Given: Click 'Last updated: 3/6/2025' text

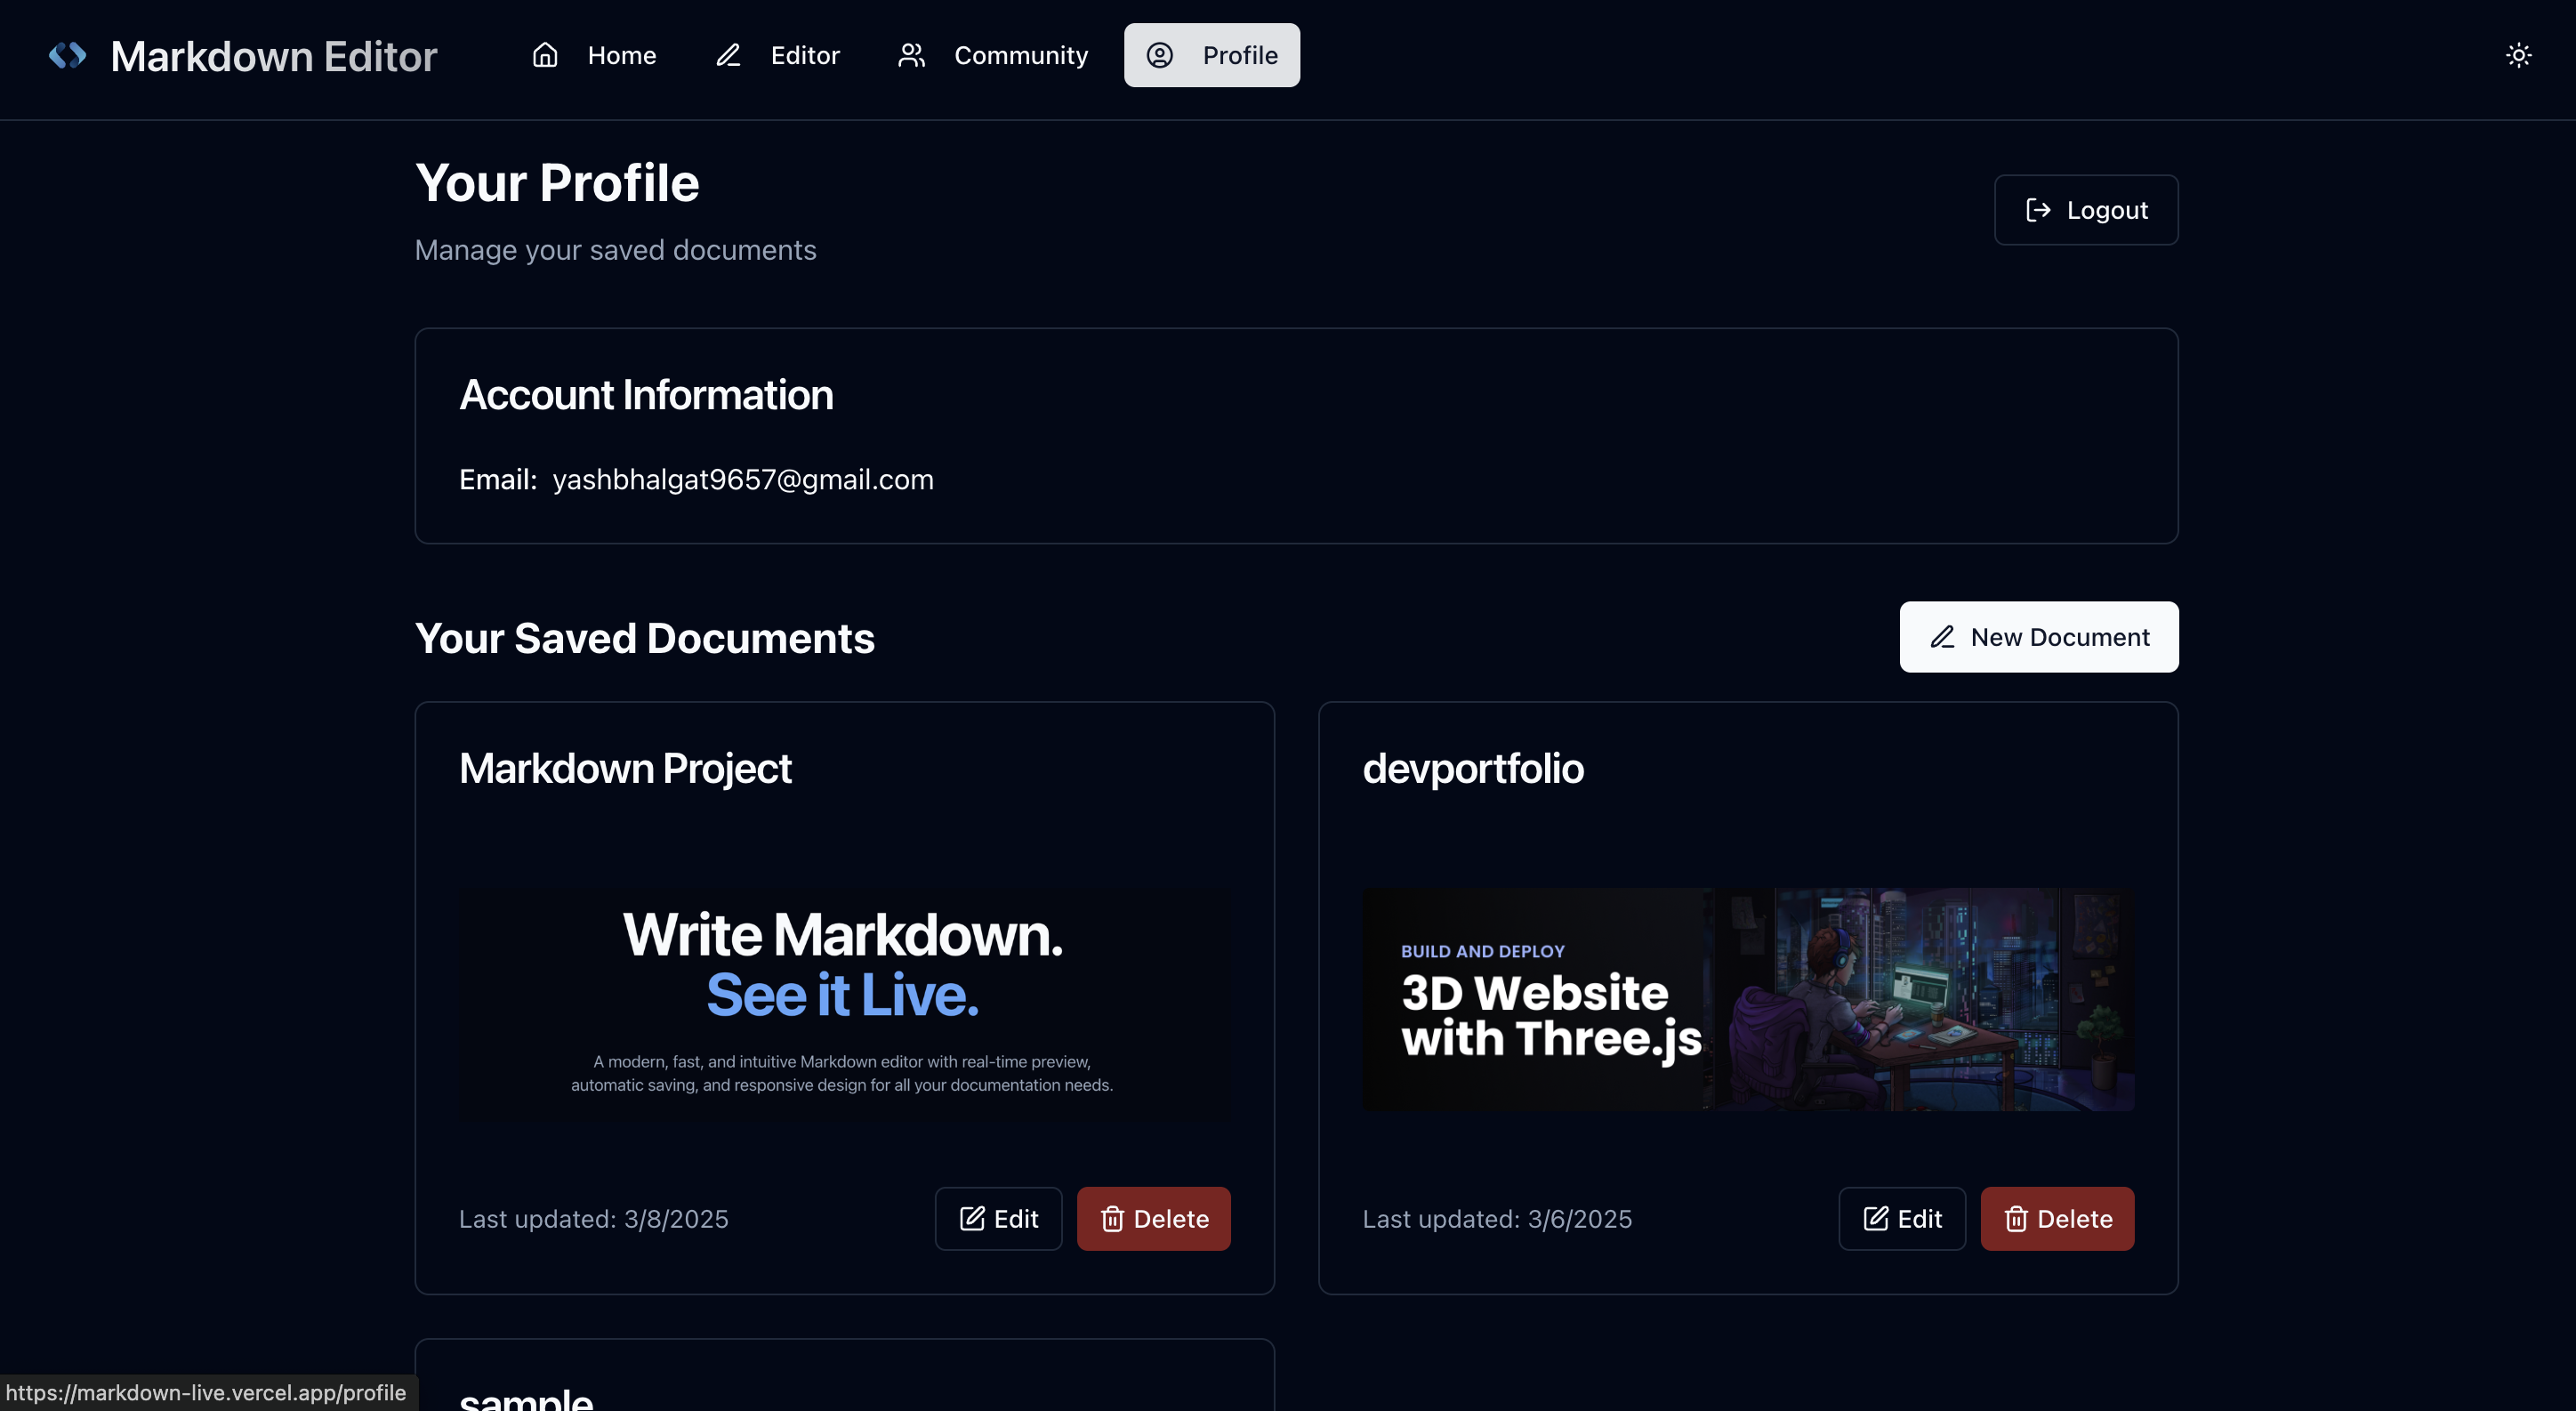Looking at the screenshot, I should 1497,1219.
